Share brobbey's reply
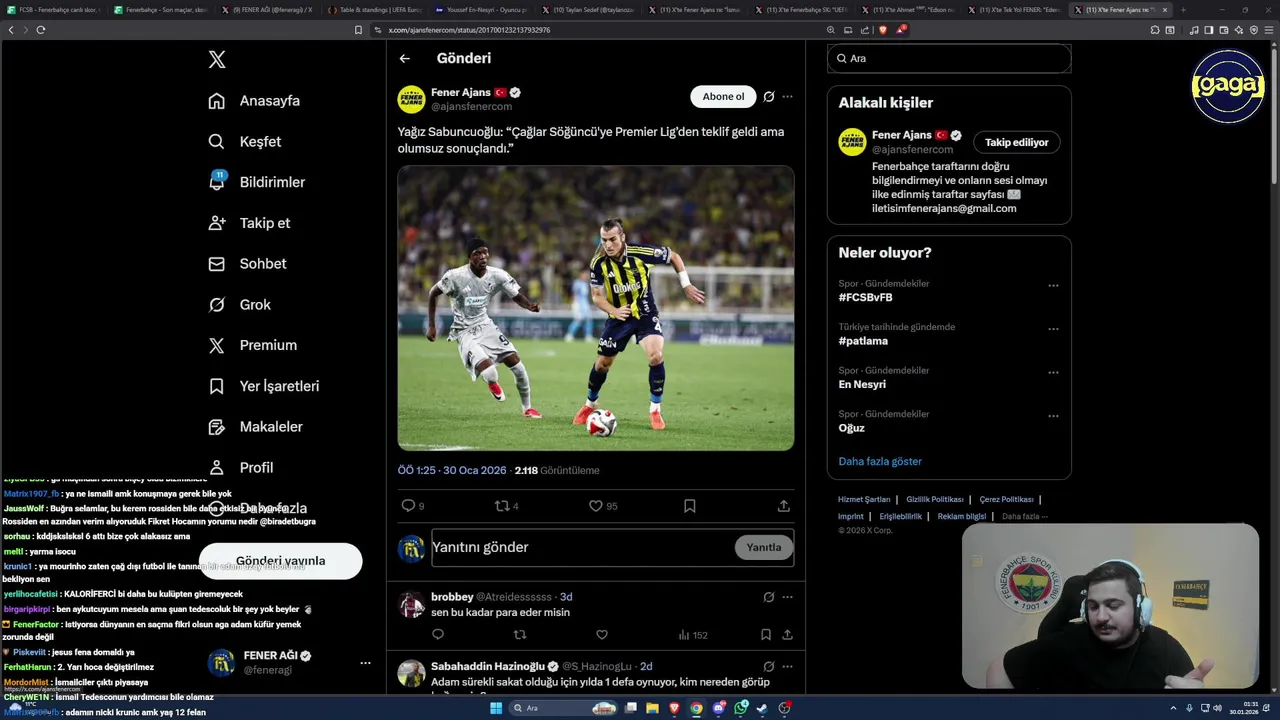Image resolution: width=1280 pixels, height=720 pixels. tap(787, 635)
